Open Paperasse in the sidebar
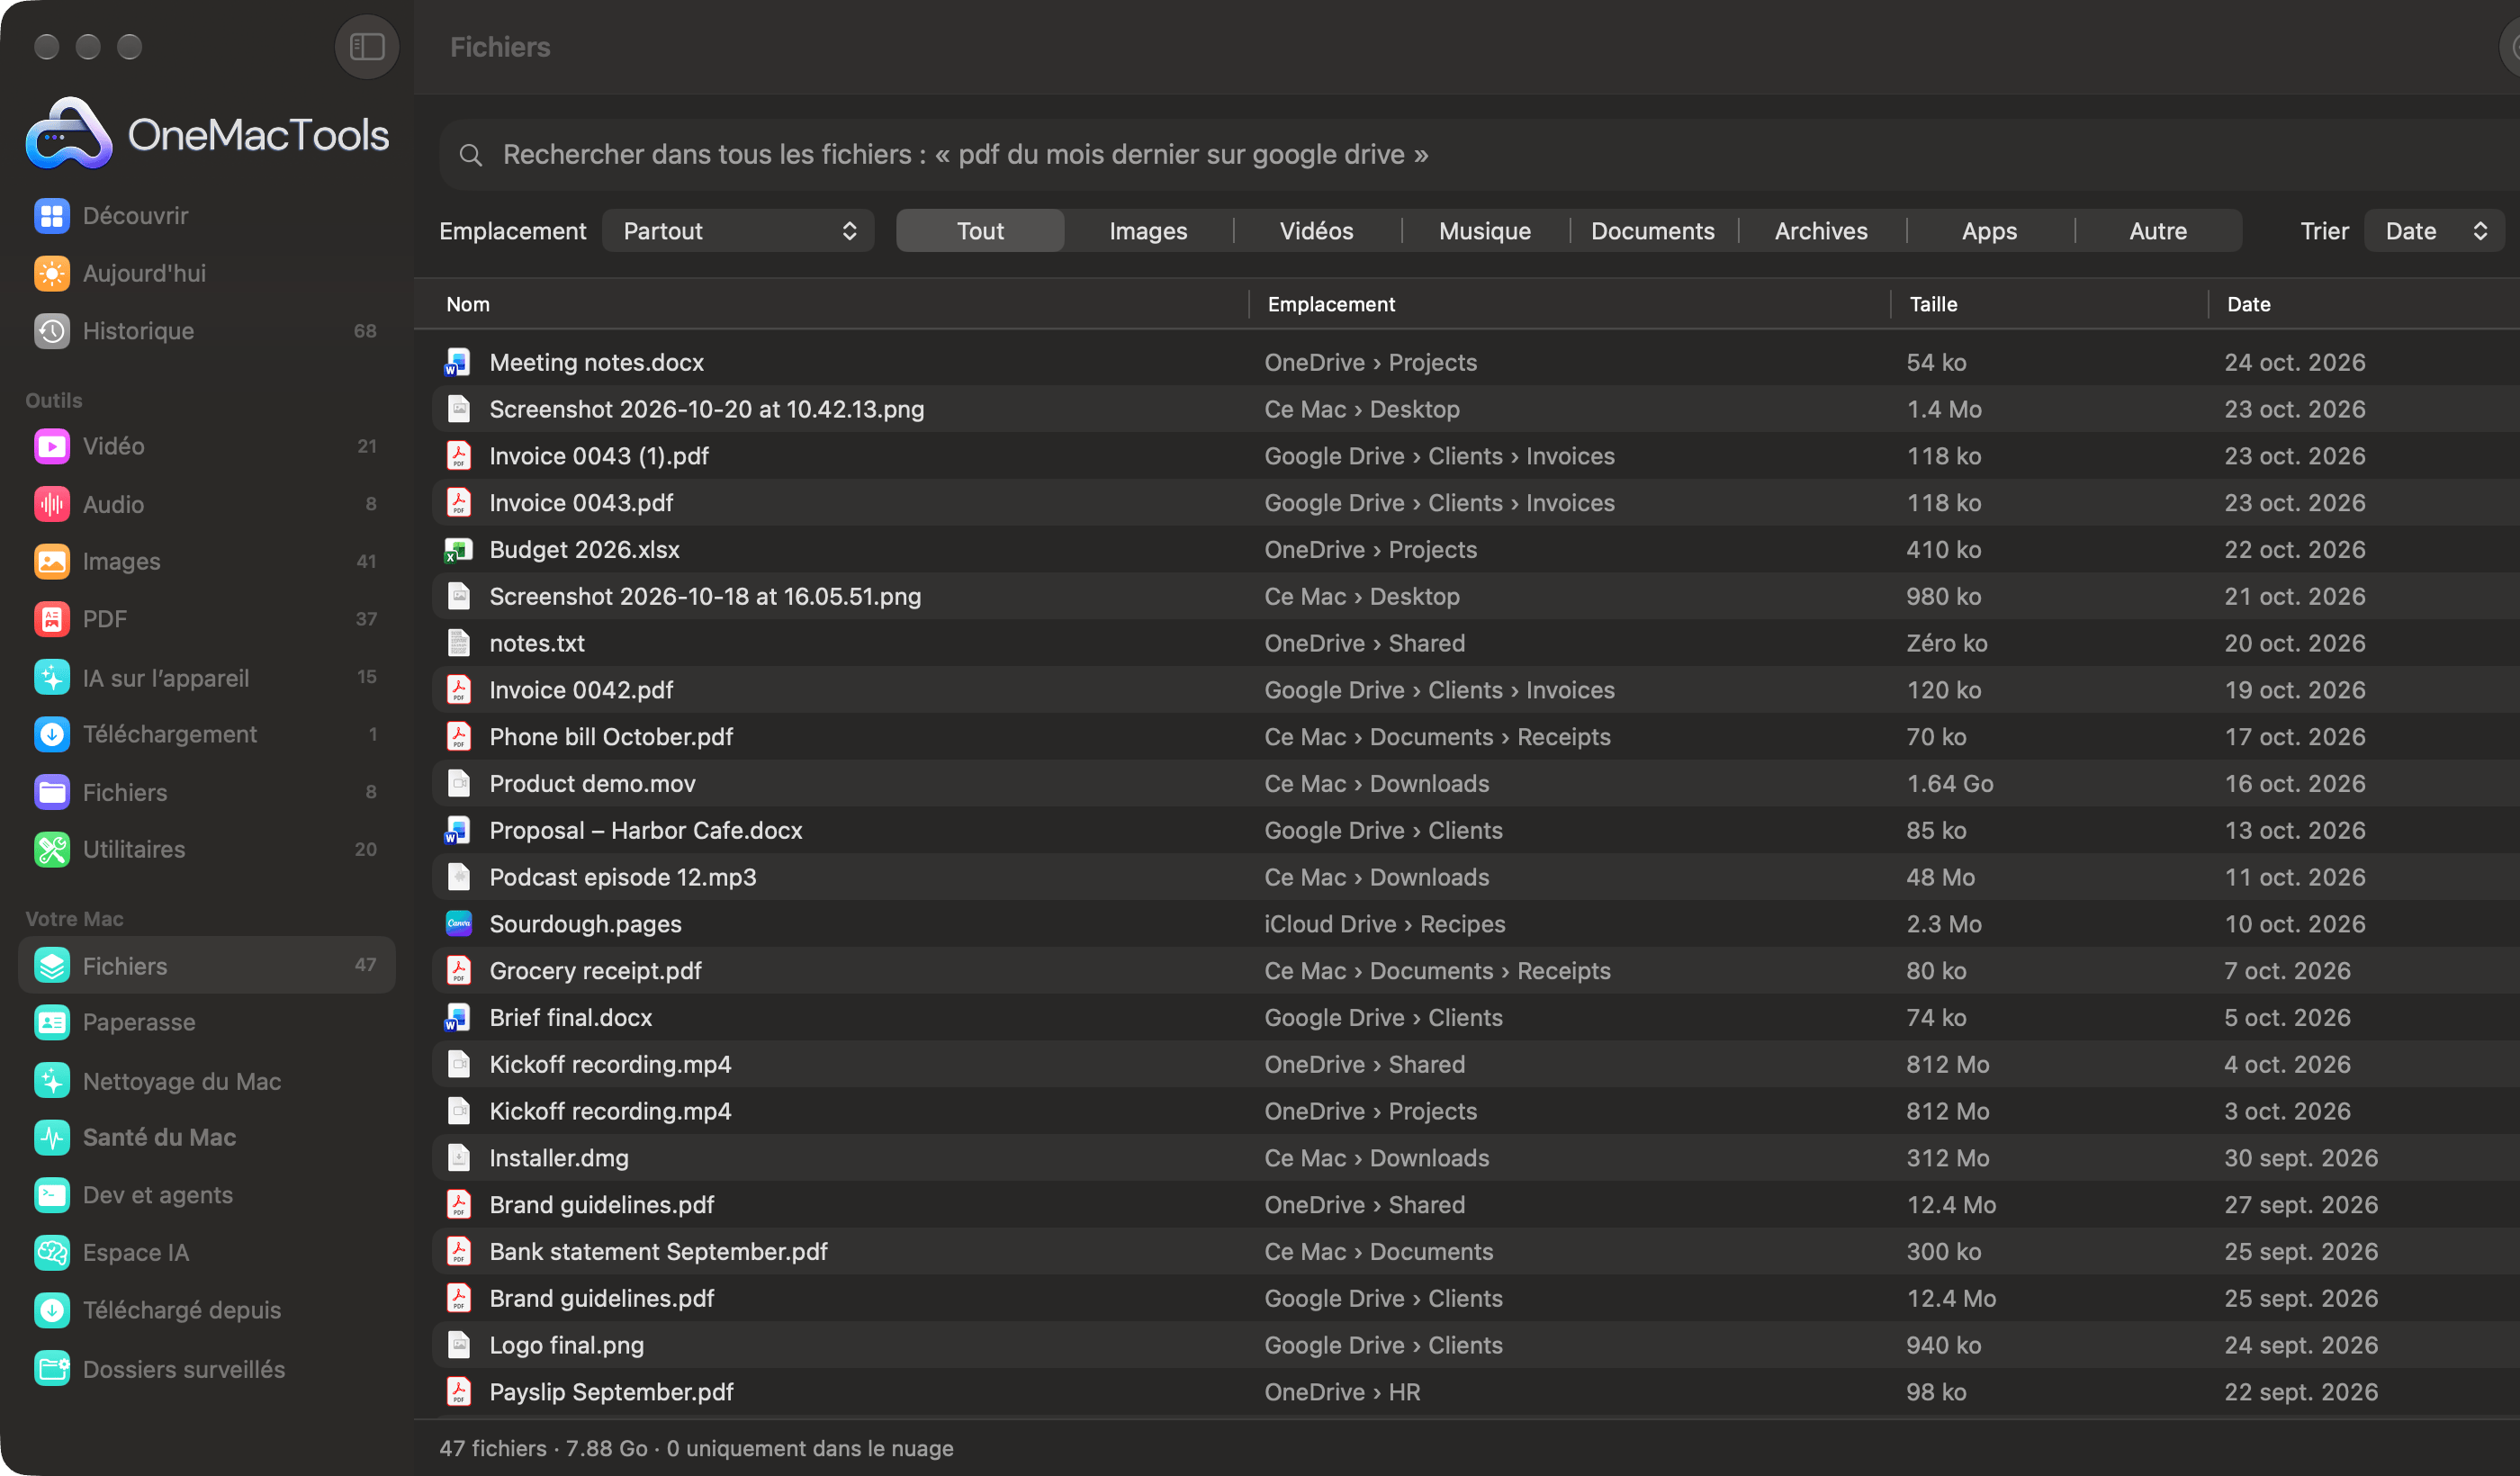Viewport: 2520px width, 1476px height. point(206,1022)
